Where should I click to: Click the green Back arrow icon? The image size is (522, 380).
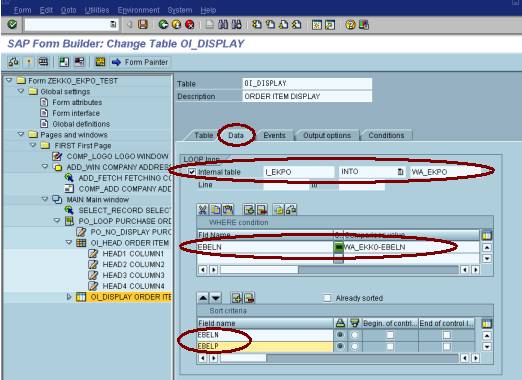click(x=163, y=25)
